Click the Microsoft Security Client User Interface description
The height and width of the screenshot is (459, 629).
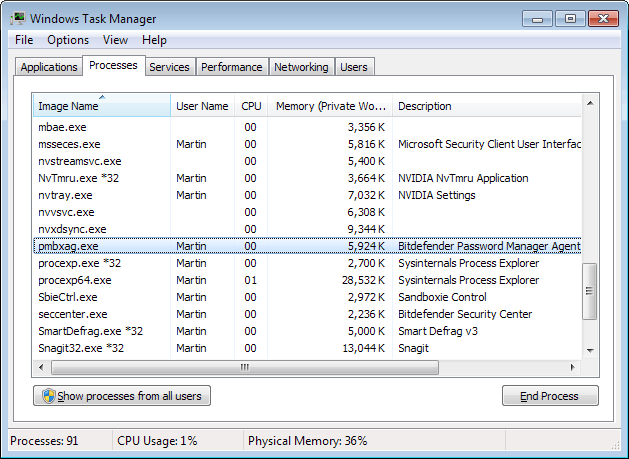click(x=489, y=144)
